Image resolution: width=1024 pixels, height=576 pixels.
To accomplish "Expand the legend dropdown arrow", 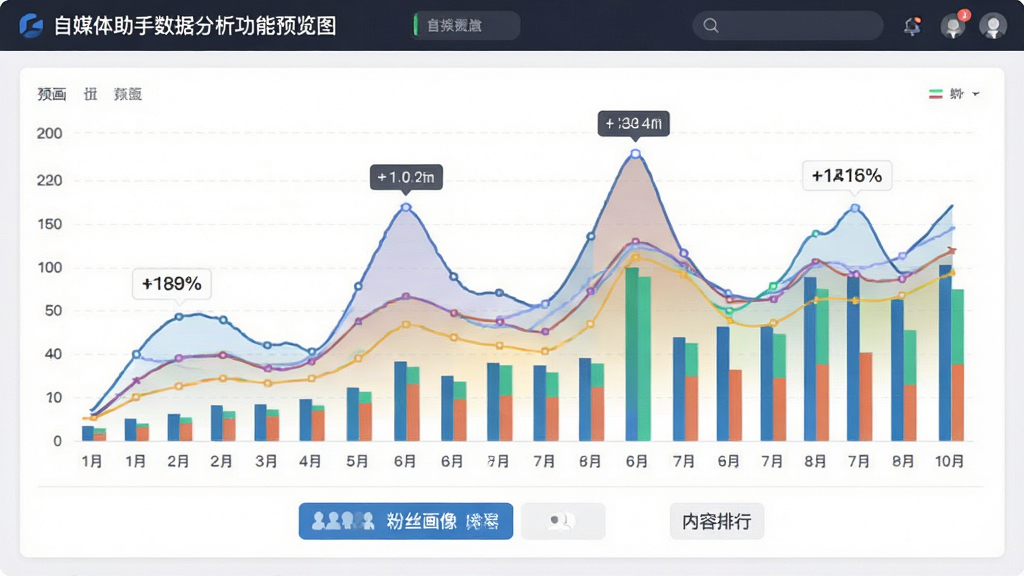I will point(976,94).
